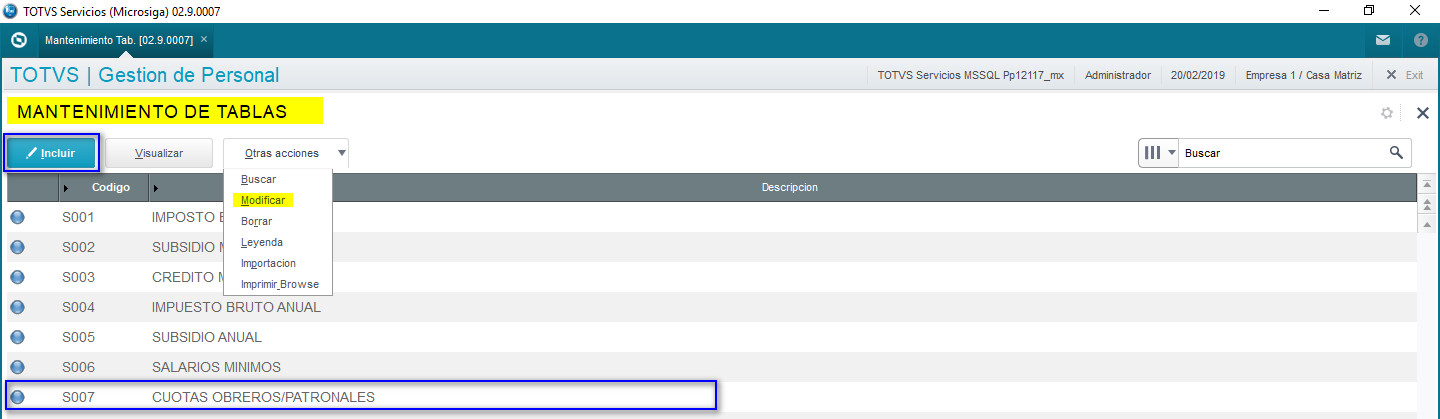Viewport: 1440px width, 419px height.
Task: Sort by the Descripcion column header
Action: [x=789, y=188]
